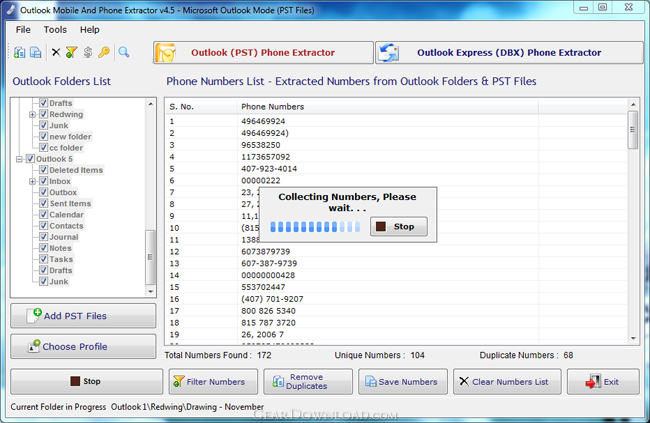Click the folder tree scroll-down arrow
The image size is (650, 423).
tap(150, 292)
